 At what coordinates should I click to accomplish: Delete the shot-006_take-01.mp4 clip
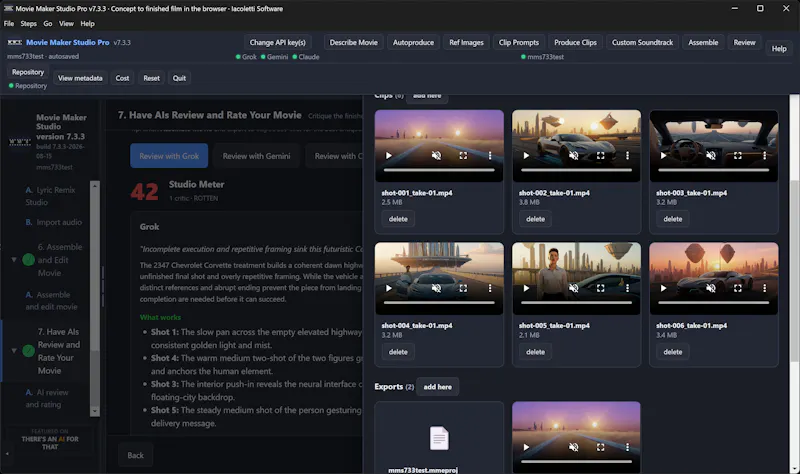tap(672, 352)
